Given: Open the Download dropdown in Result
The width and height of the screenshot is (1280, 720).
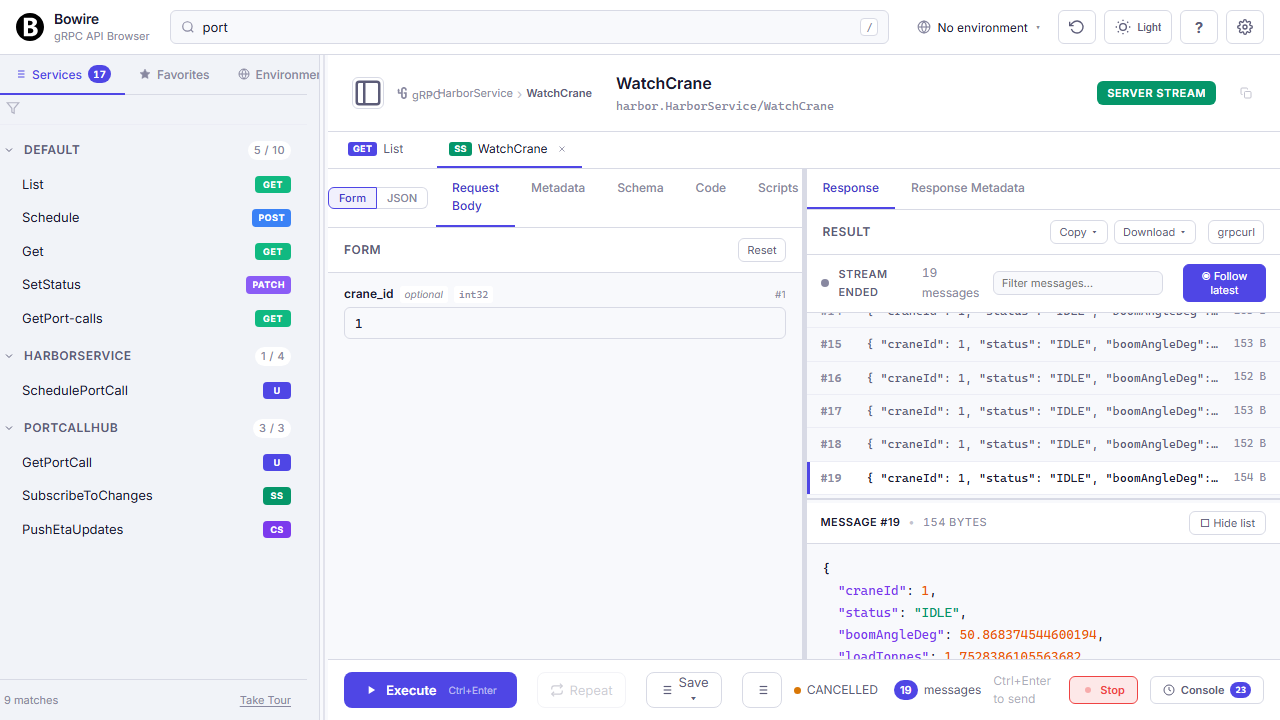Looking at the screenshot, I should pyautogui.click(x=1155, y=232).
